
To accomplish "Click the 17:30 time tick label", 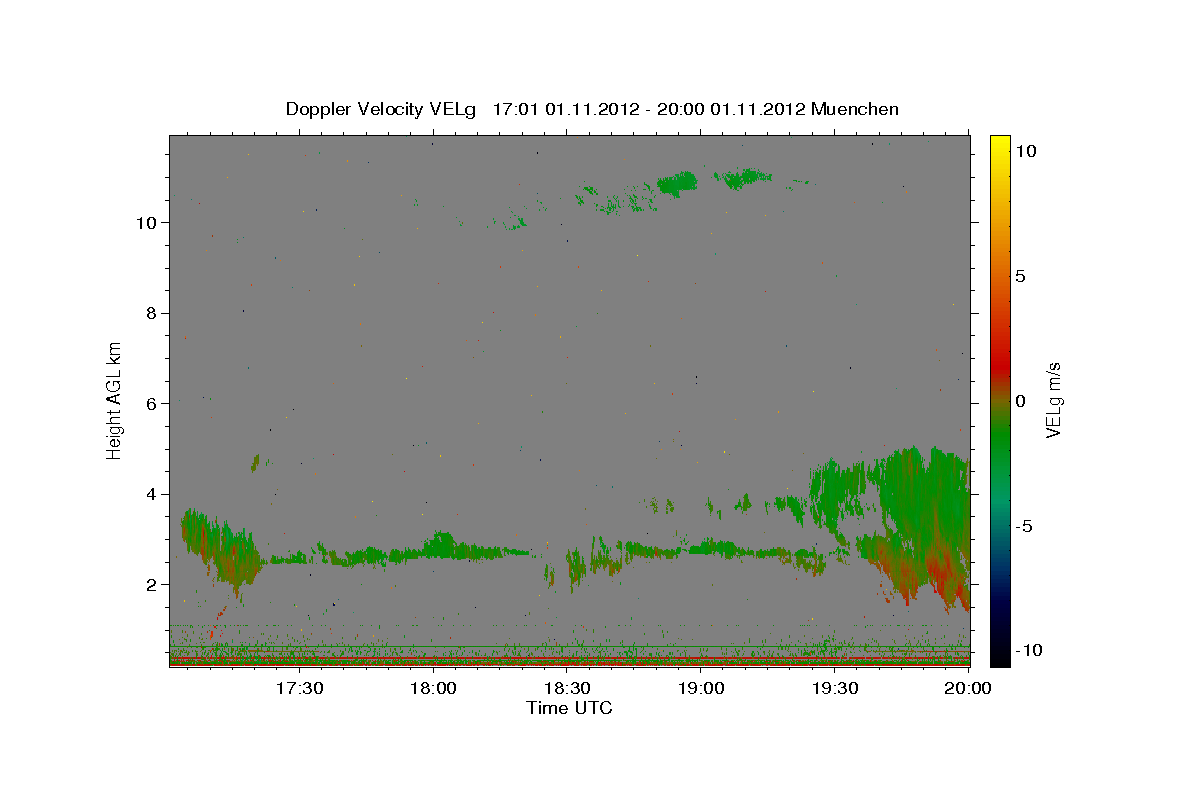I will pos(299,688).
